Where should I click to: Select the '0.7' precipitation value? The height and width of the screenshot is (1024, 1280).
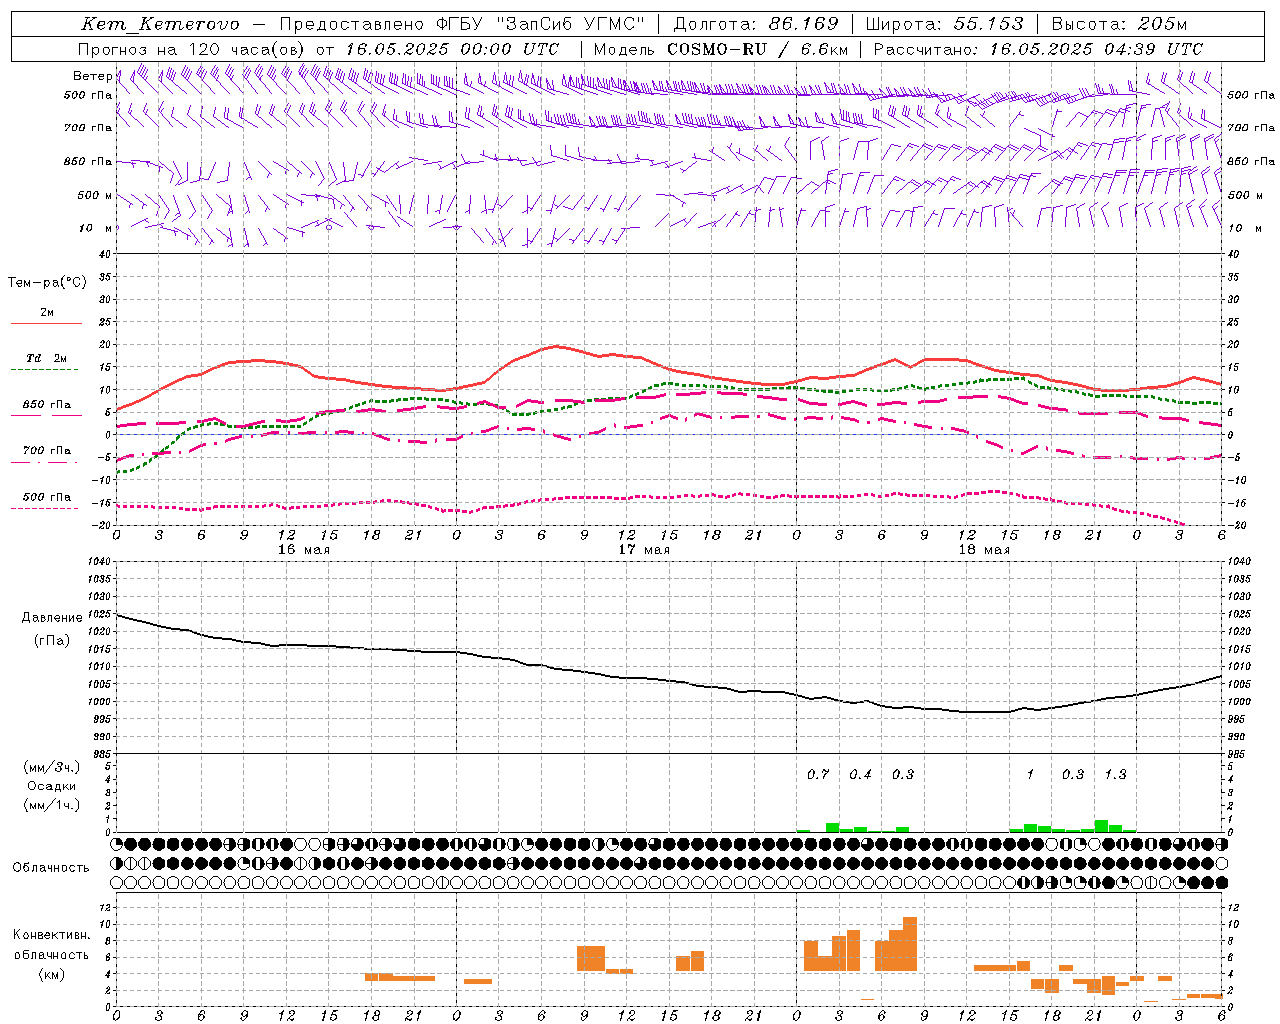818,775
